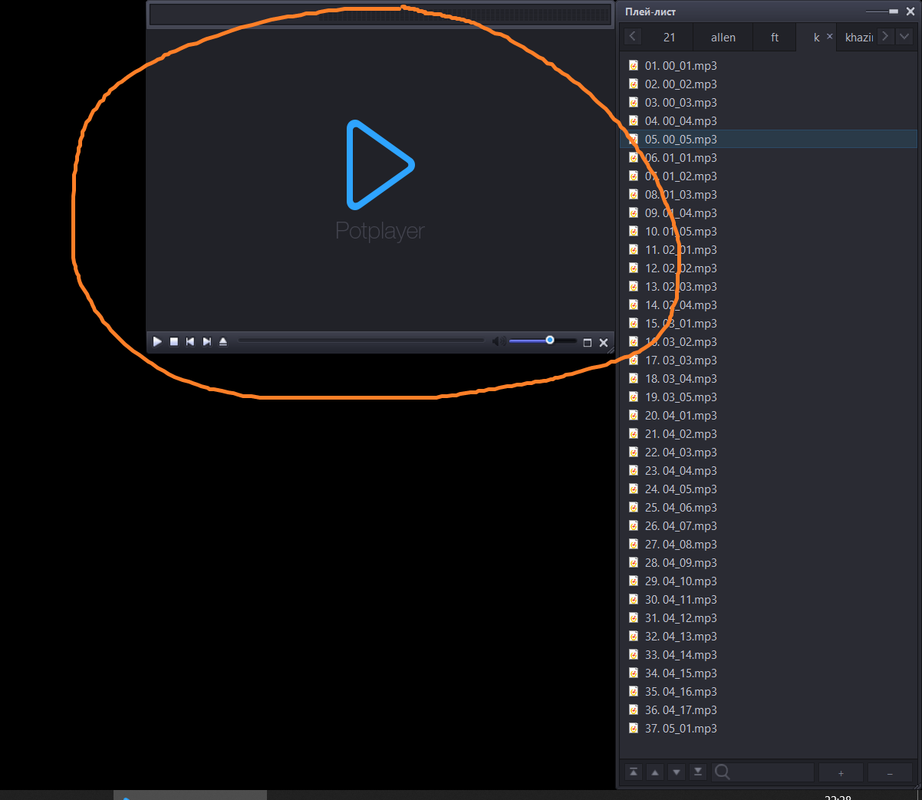
Task: Go to the previous track
Action: coord(190,342)
